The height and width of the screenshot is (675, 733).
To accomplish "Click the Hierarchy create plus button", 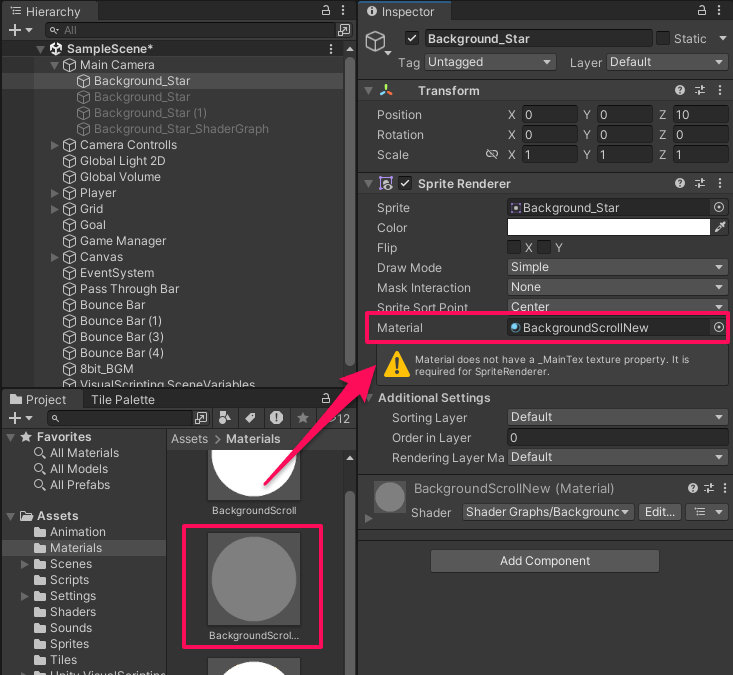I will [x=15, y=30].
